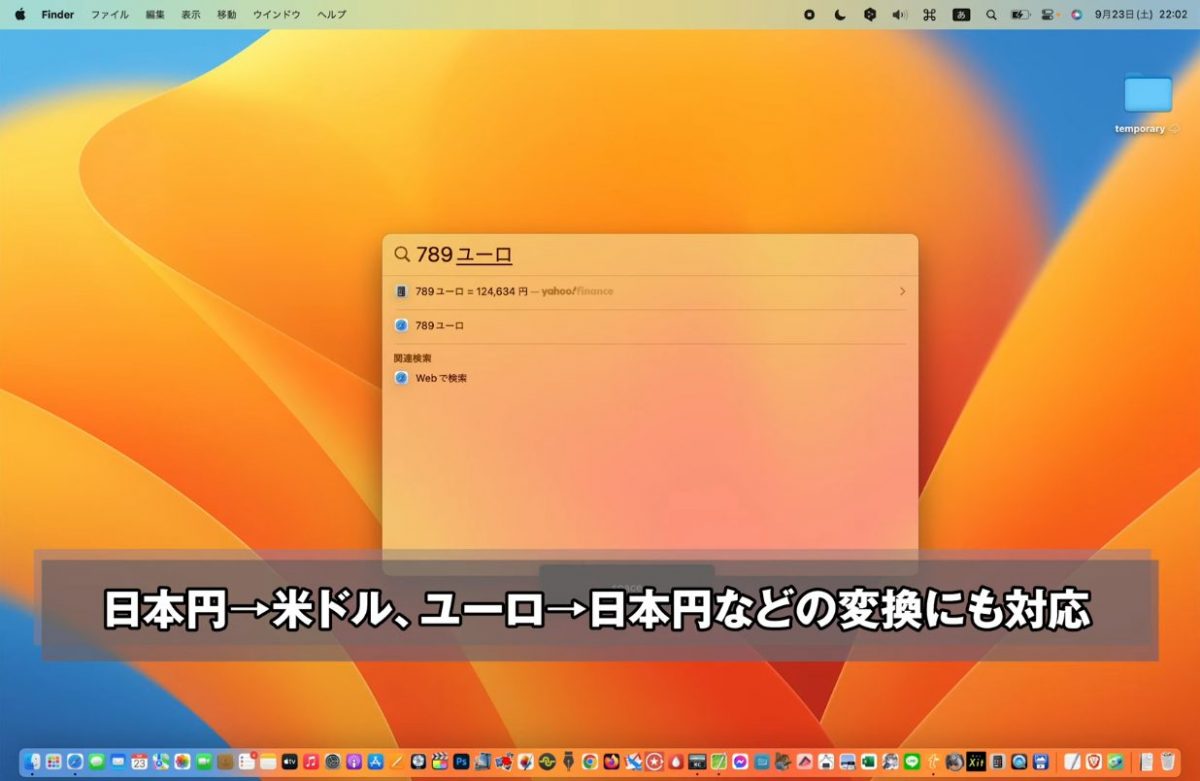Open the Finder icon in the Dock

tap(32, 762)
